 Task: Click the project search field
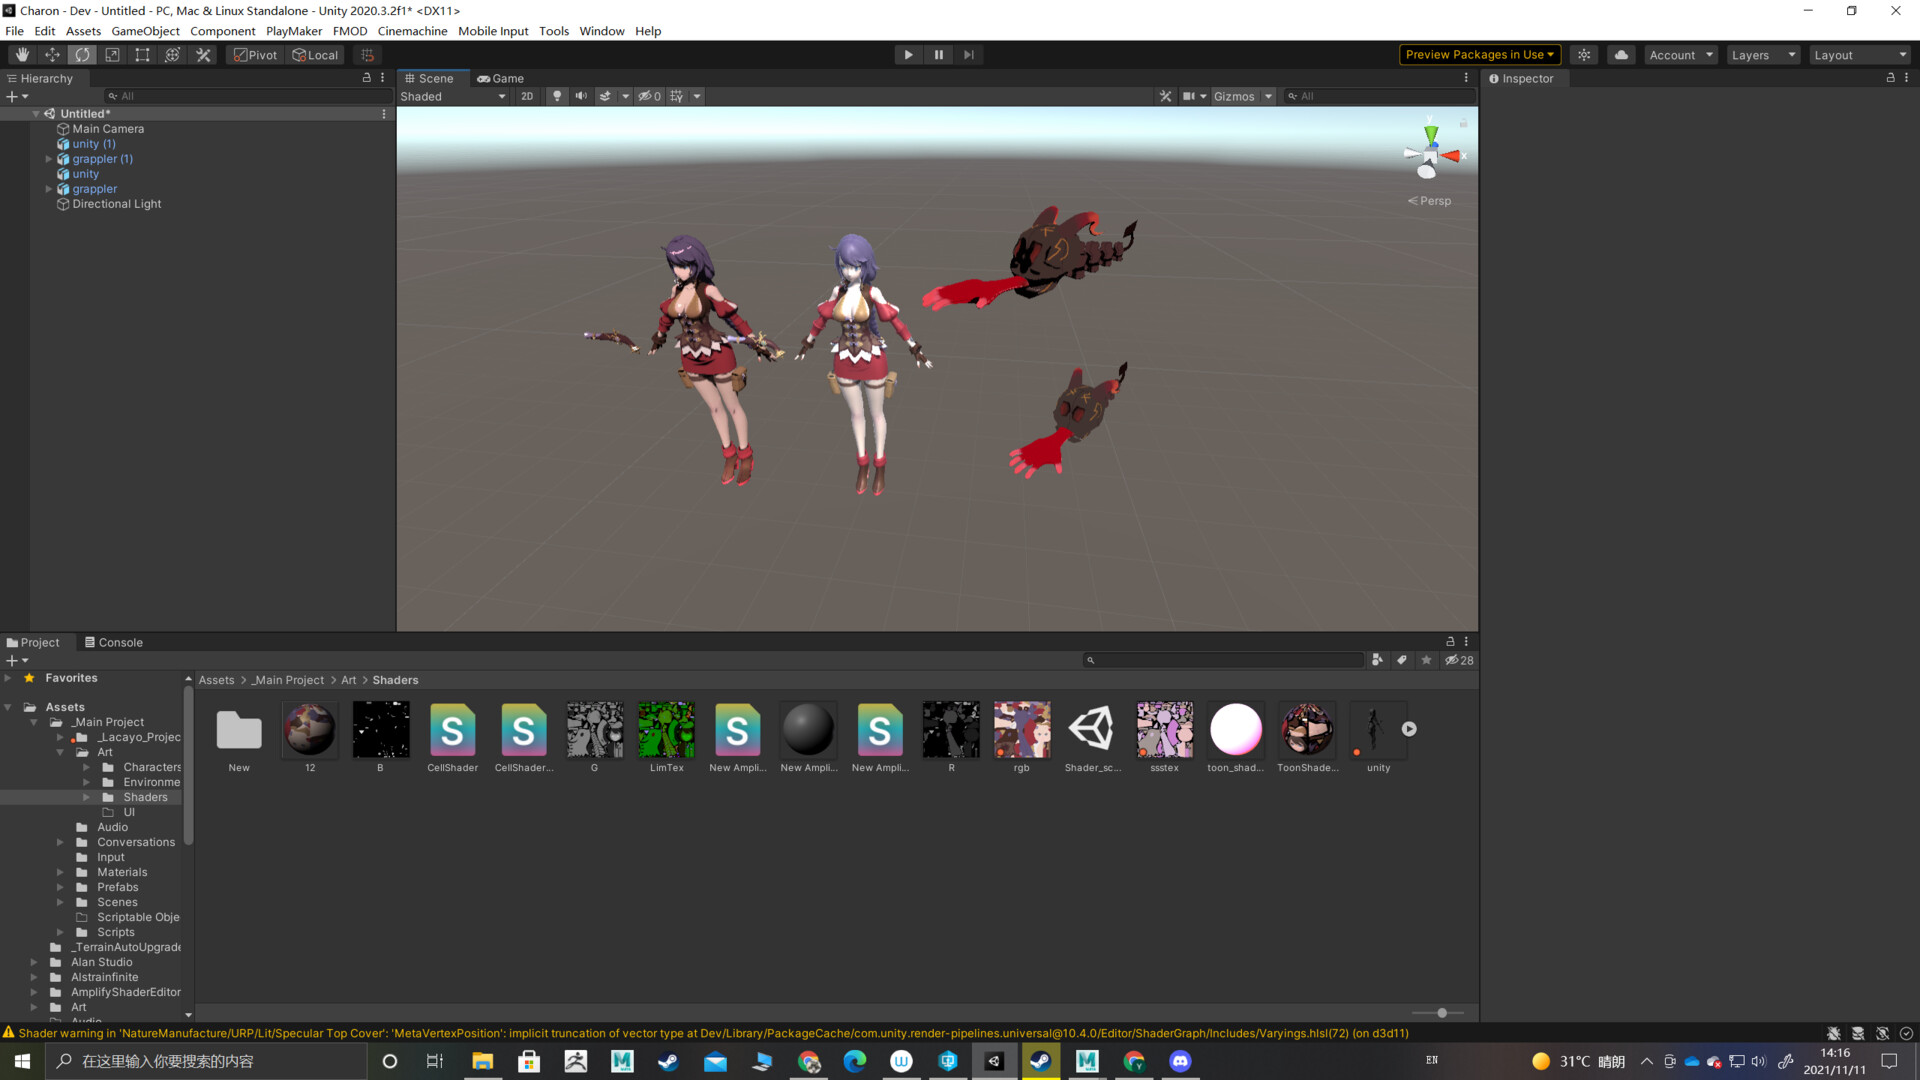click(x=1224, y=660)
